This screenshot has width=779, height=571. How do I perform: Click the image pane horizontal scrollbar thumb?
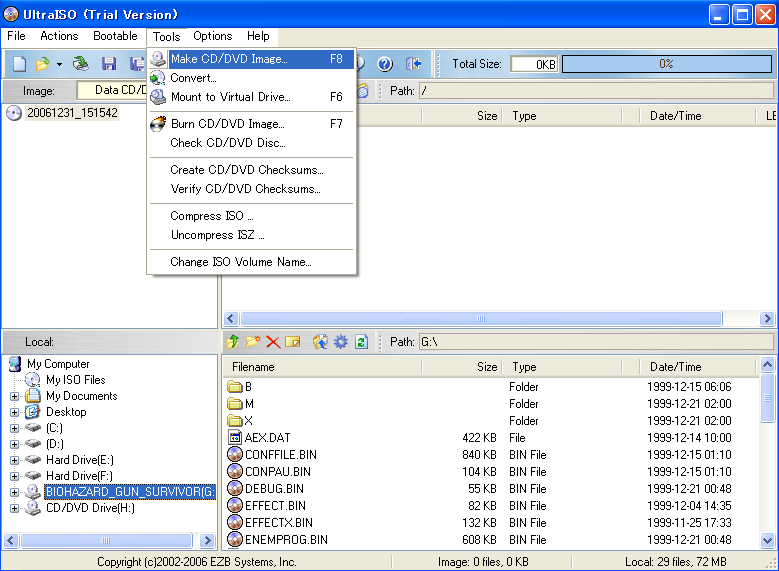(x=480, y=318)
